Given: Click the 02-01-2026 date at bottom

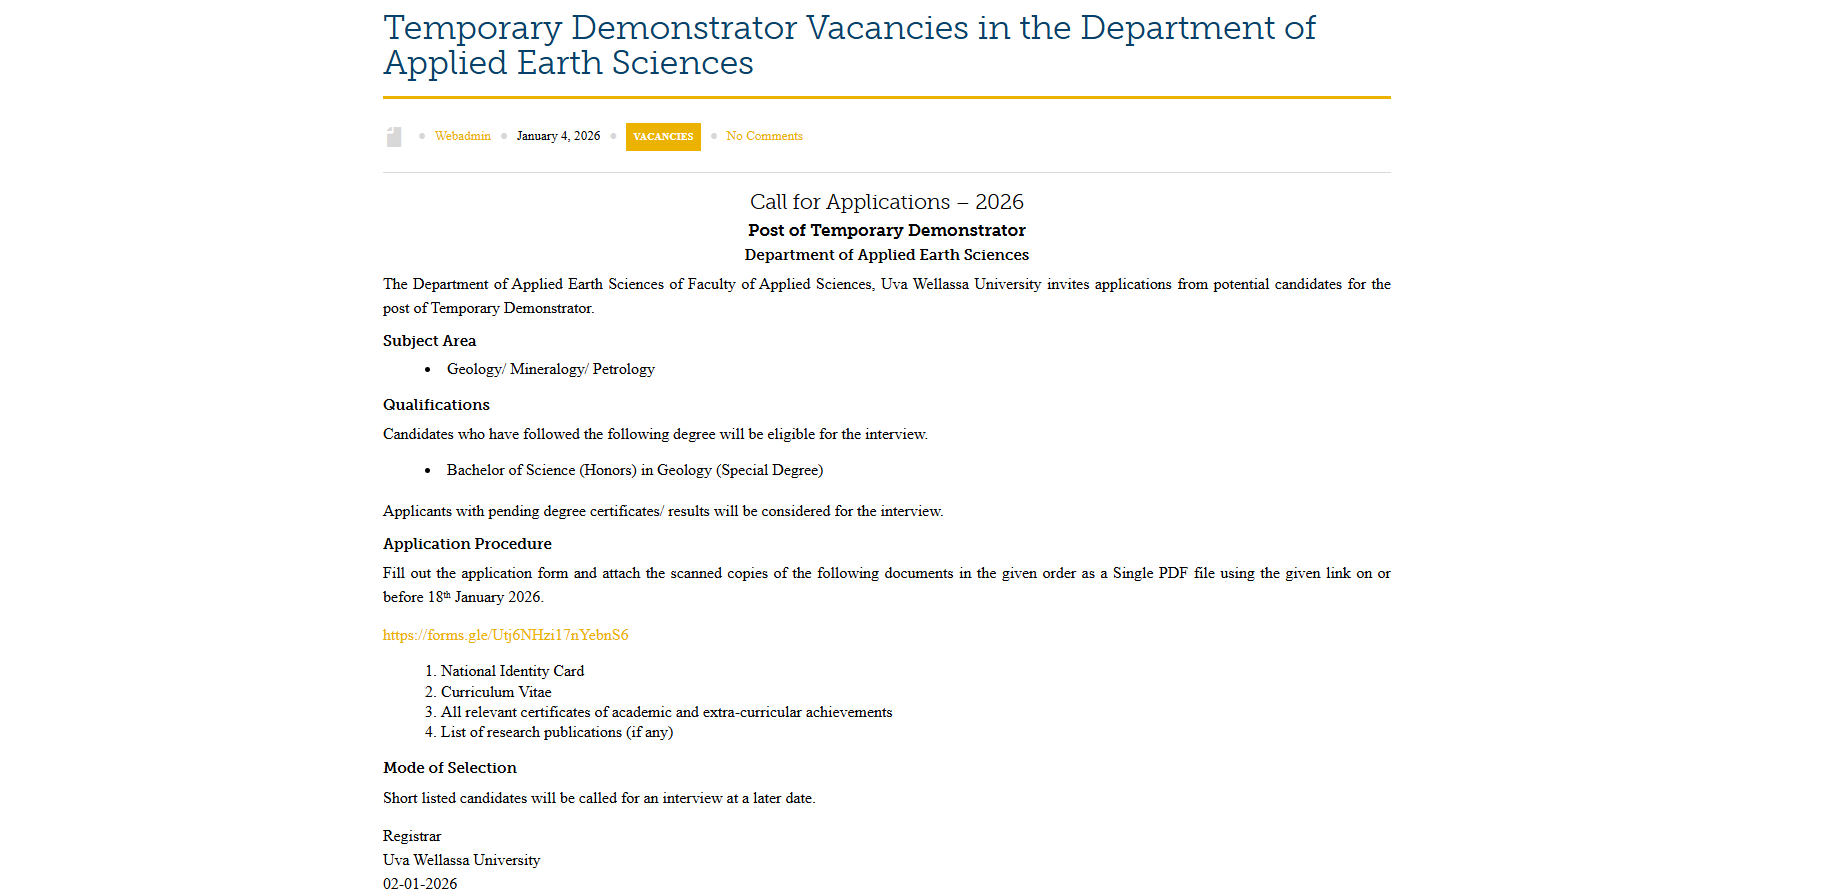Looking at the screenshot, I should 420,884.
